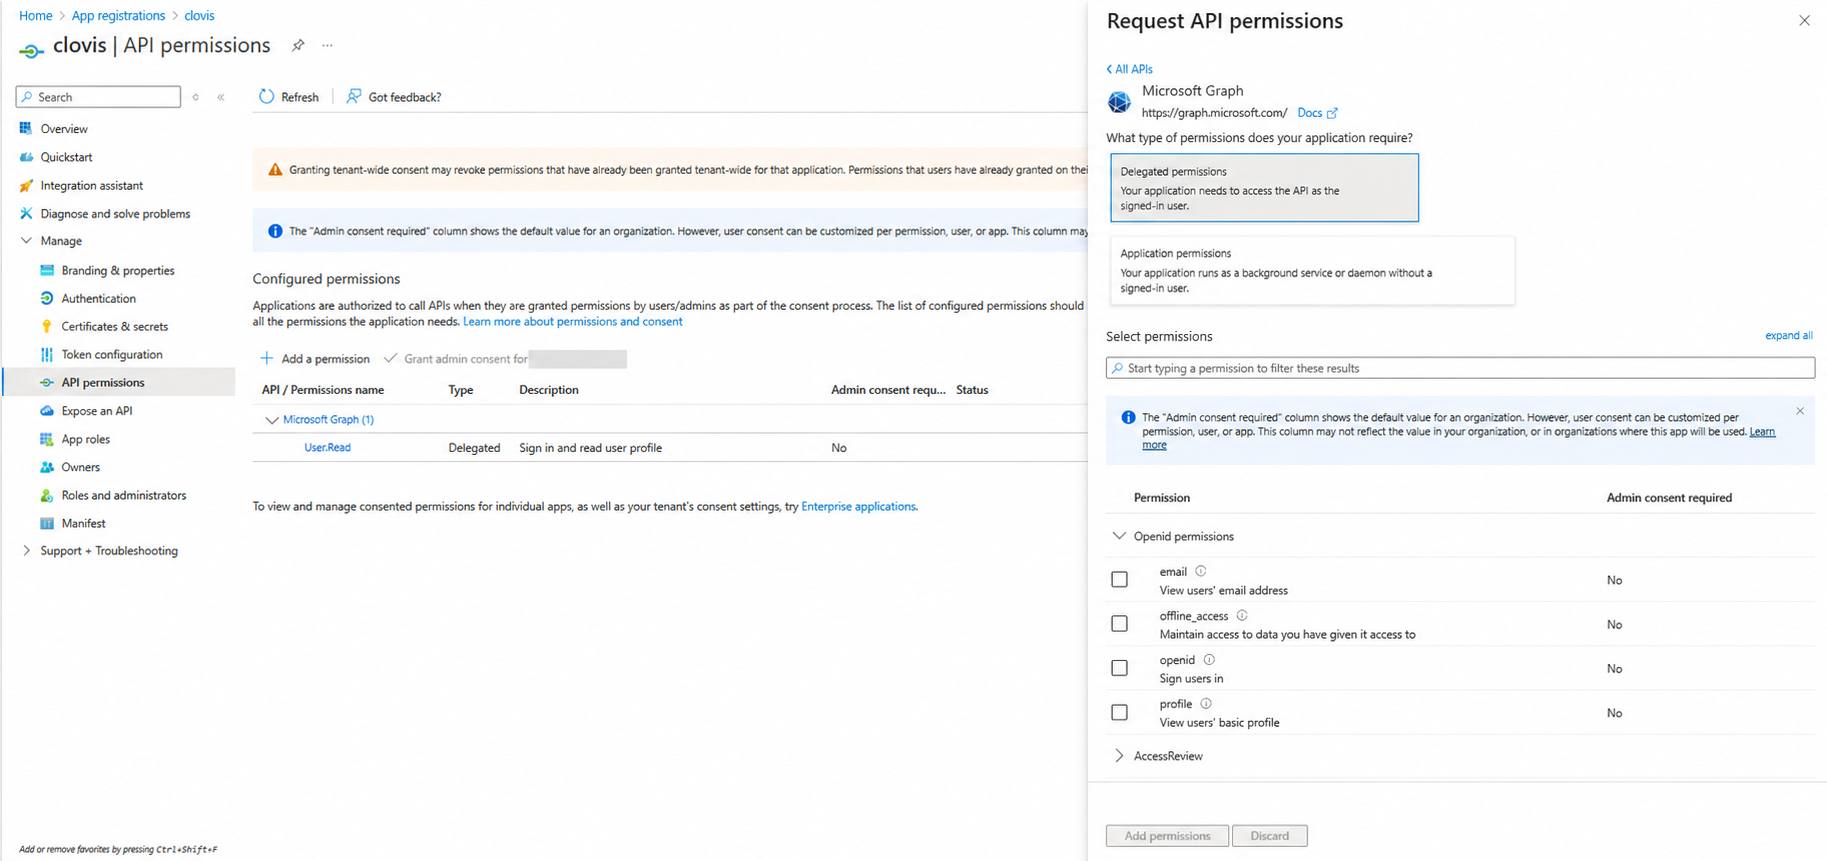
Task: Click the info icon next to offline_access
Action: click(1242, 615)
